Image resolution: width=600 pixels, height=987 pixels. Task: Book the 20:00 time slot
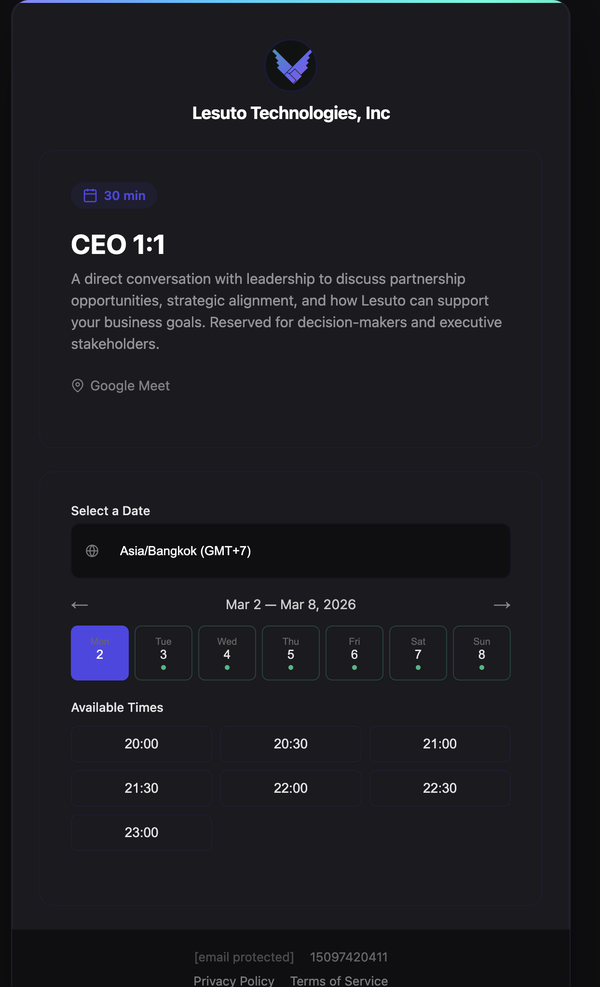[x=141, y=744]
